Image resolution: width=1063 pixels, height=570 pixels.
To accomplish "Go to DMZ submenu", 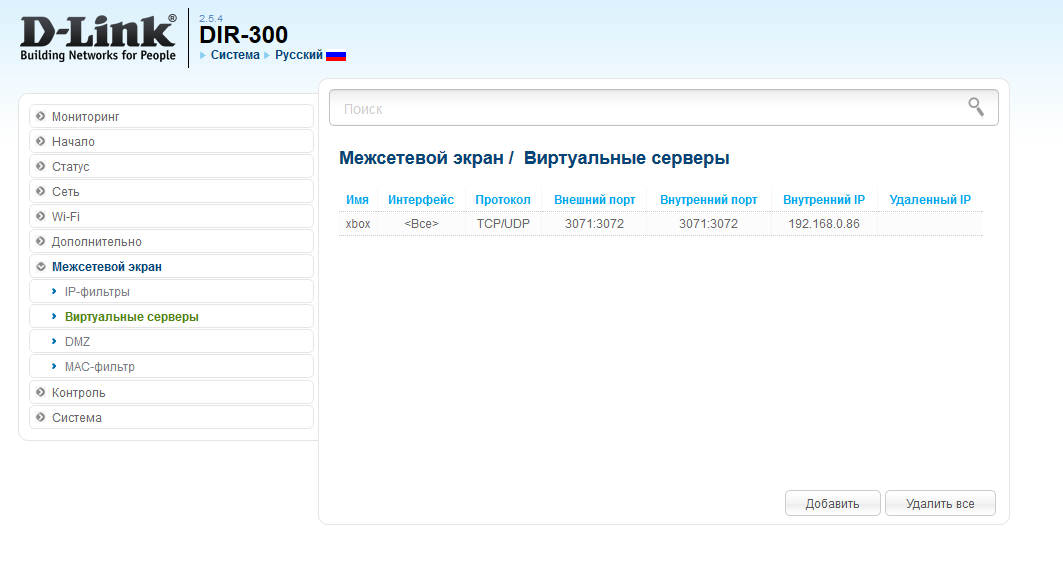I will [x=172, y=342].
